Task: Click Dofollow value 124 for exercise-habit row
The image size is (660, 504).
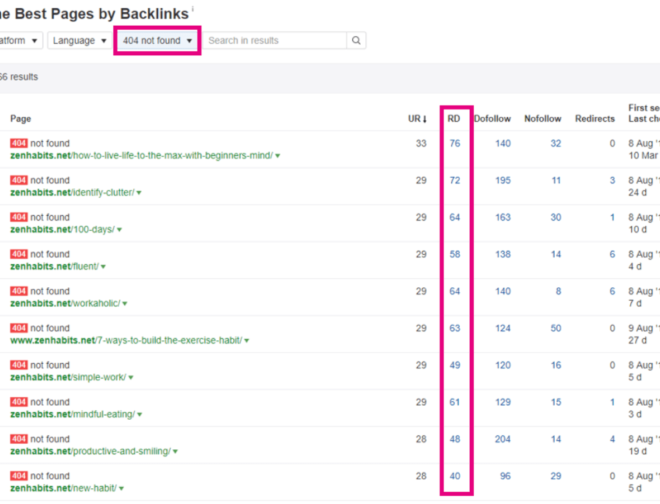Action: (503, 328)
